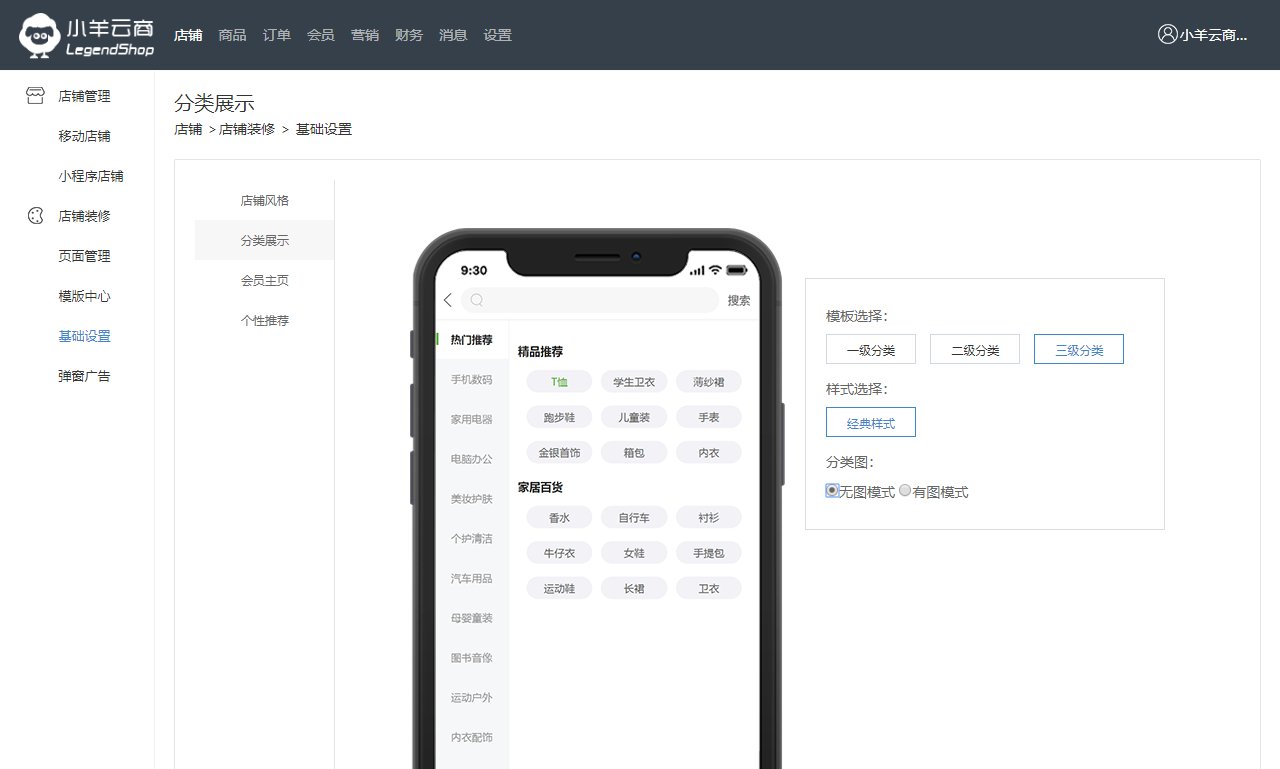Click 店铺装修 breadcrumb link
1280x769 pixels.
[x=247, y=129]
